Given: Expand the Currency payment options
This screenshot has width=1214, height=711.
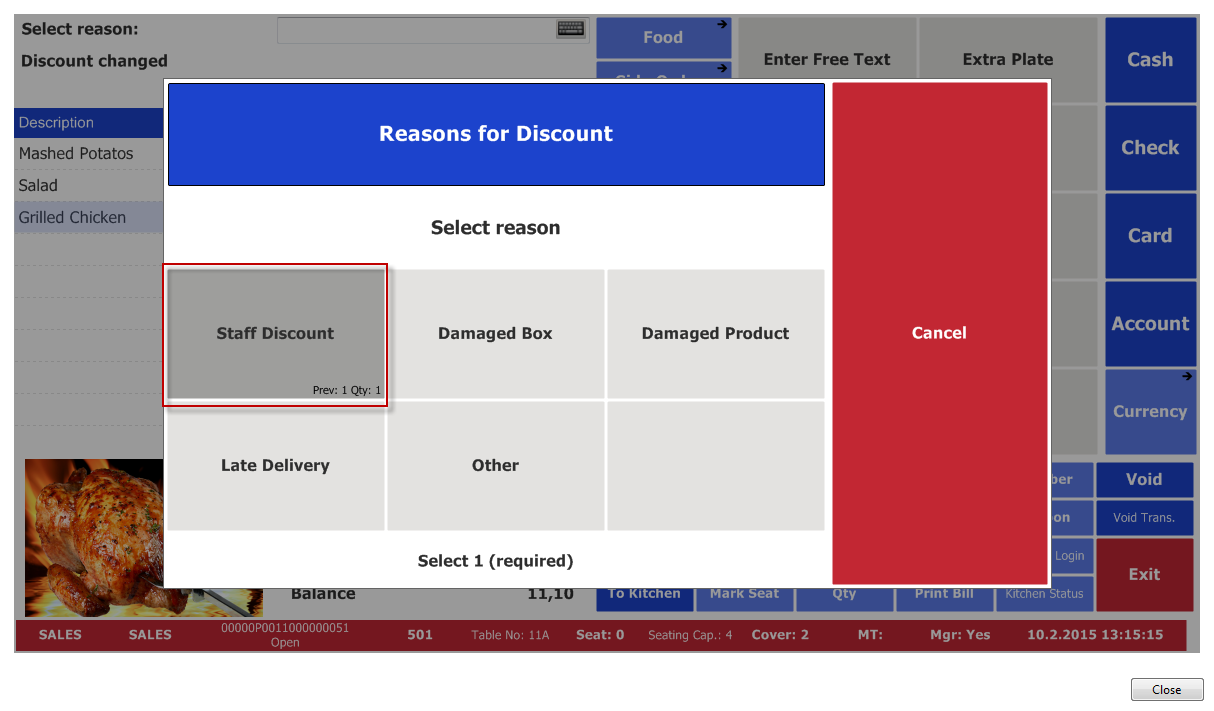Looking at the screenshot, I should click(1150, 411).
